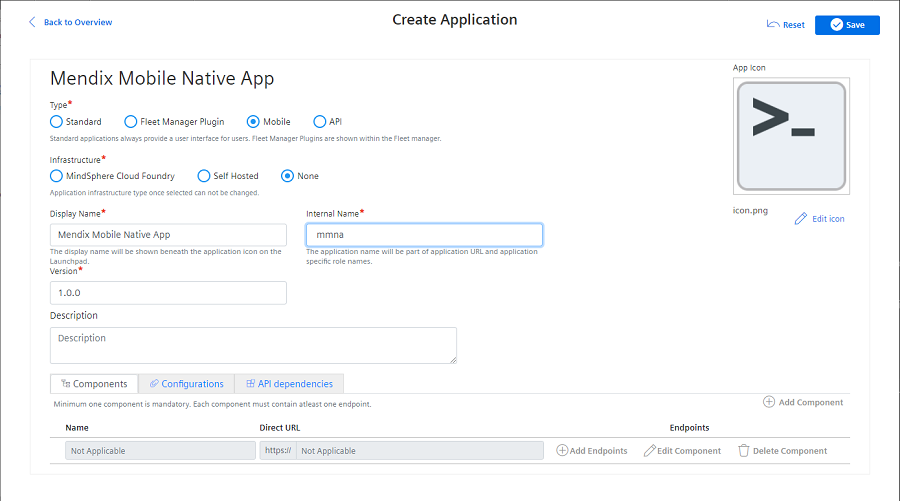The height and width of the screenshot is (501, 900).
Task: Click into the Version field
Action: coord(168,293)
